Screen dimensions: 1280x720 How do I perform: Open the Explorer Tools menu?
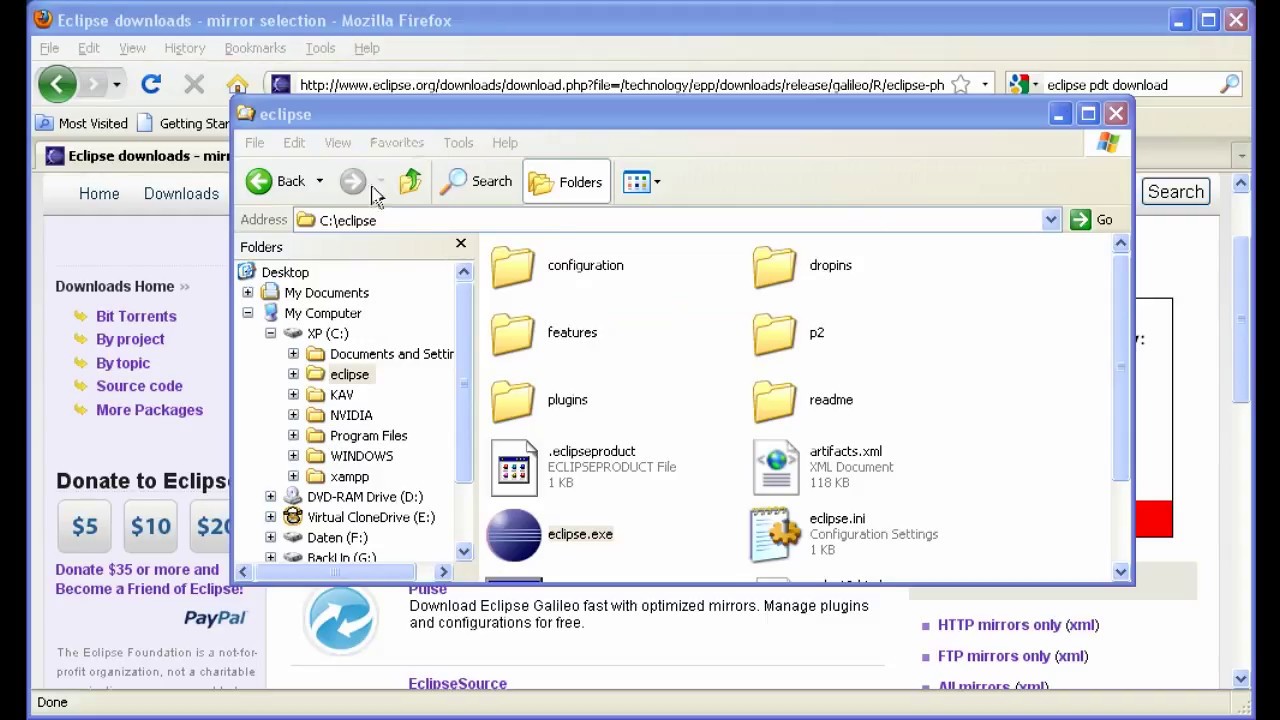pos(458,143)
